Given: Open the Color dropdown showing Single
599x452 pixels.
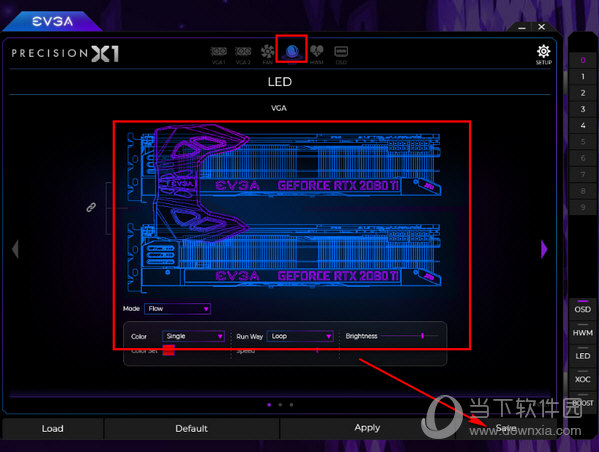Looking at the screenshot, I should tap(193, 336).
